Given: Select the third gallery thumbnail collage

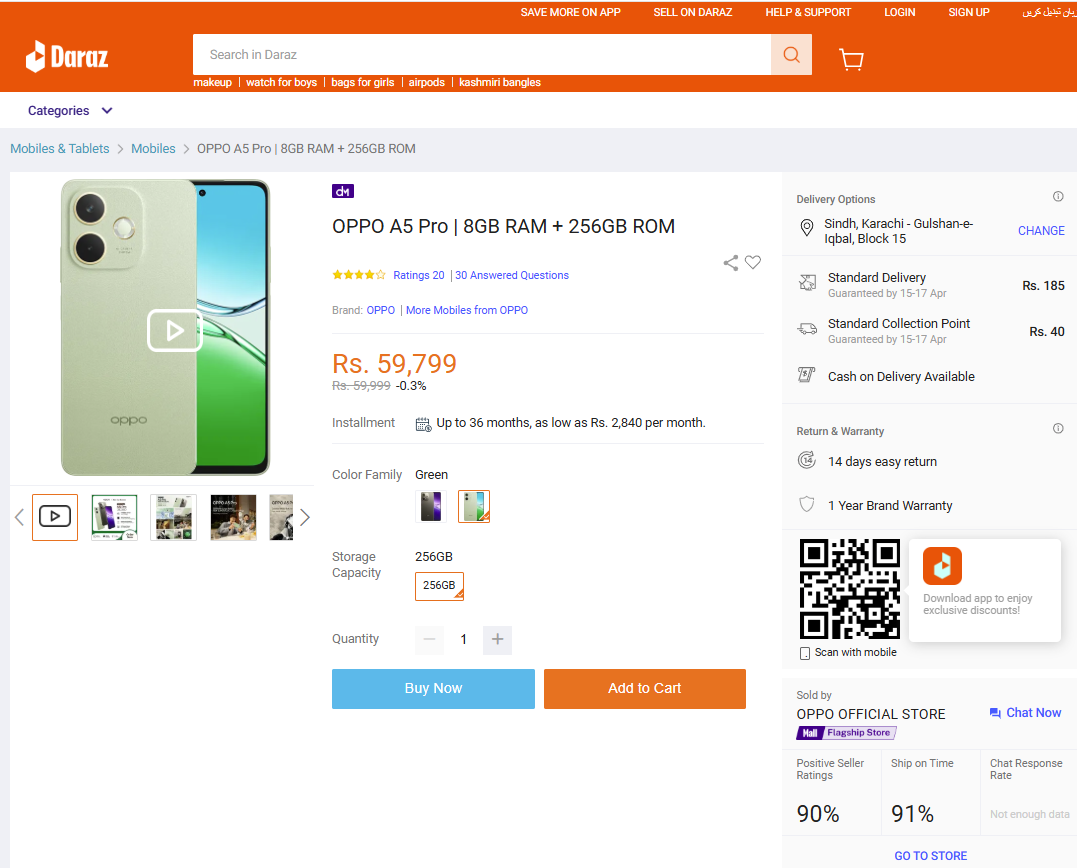Looking at the screenshot, I should [x=173, y=517].
